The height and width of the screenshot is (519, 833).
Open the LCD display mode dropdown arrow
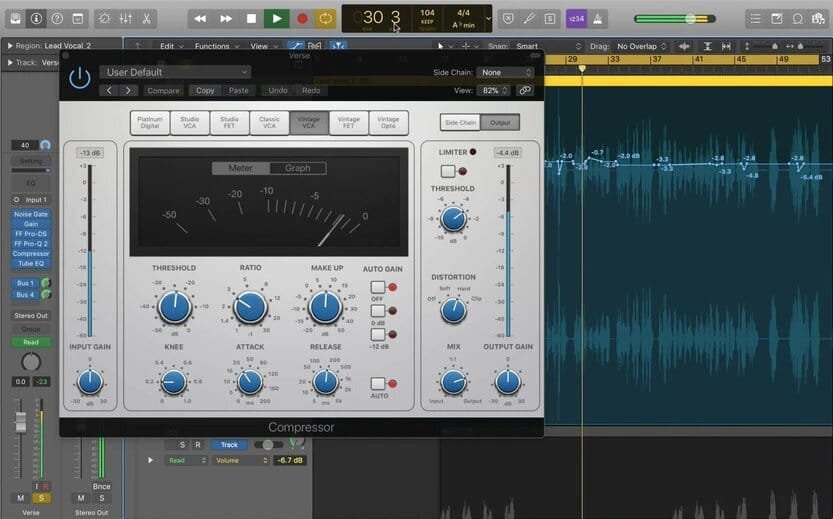pos(488,19)
